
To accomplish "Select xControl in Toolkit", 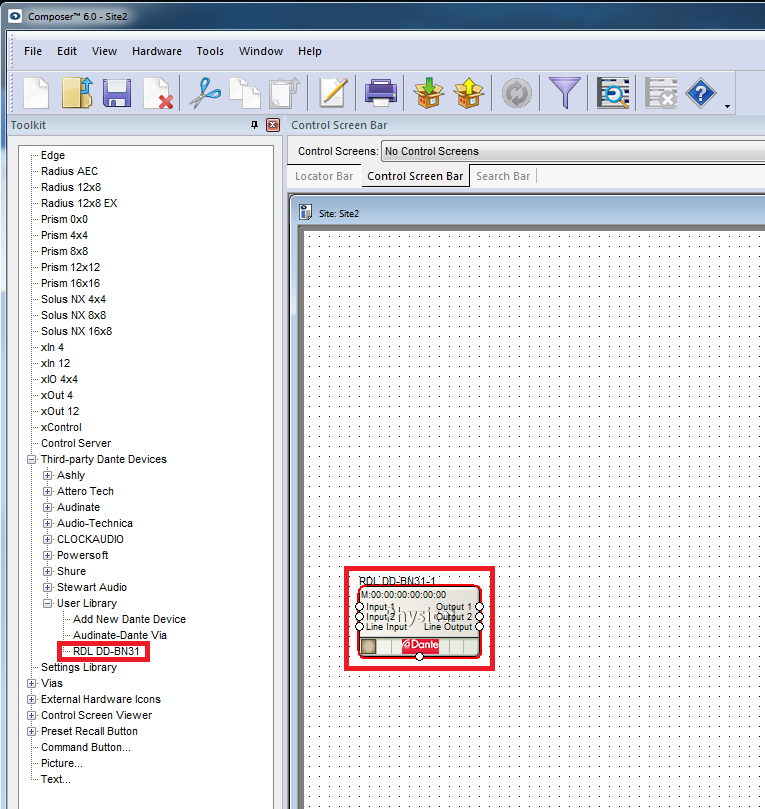I will click(x=61, y=427).
